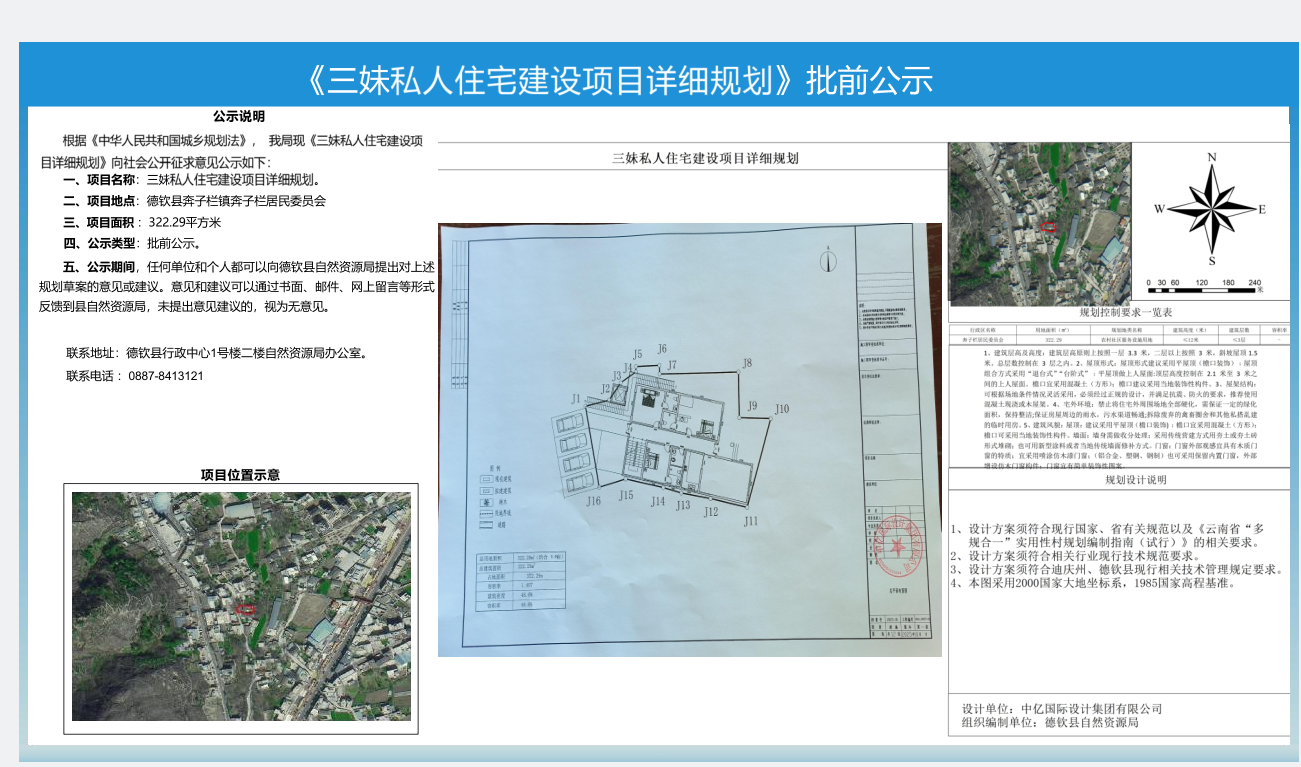Screen dimensions: 1301x767
Task: Click the phone number 0887-8413121
Action: click(x=165, y=376)
